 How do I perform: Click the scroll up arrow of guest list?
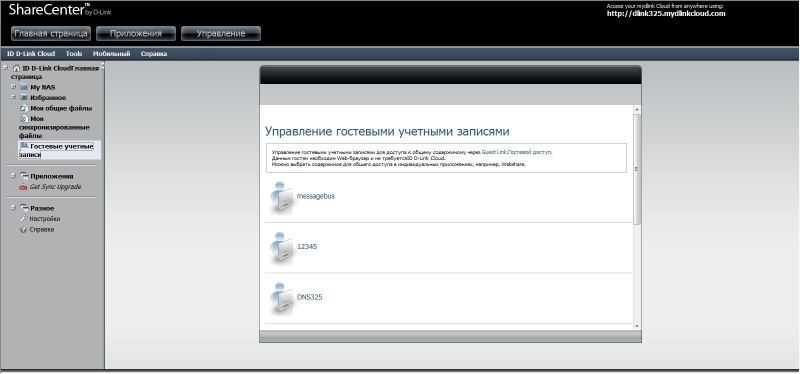pos(636,110)
